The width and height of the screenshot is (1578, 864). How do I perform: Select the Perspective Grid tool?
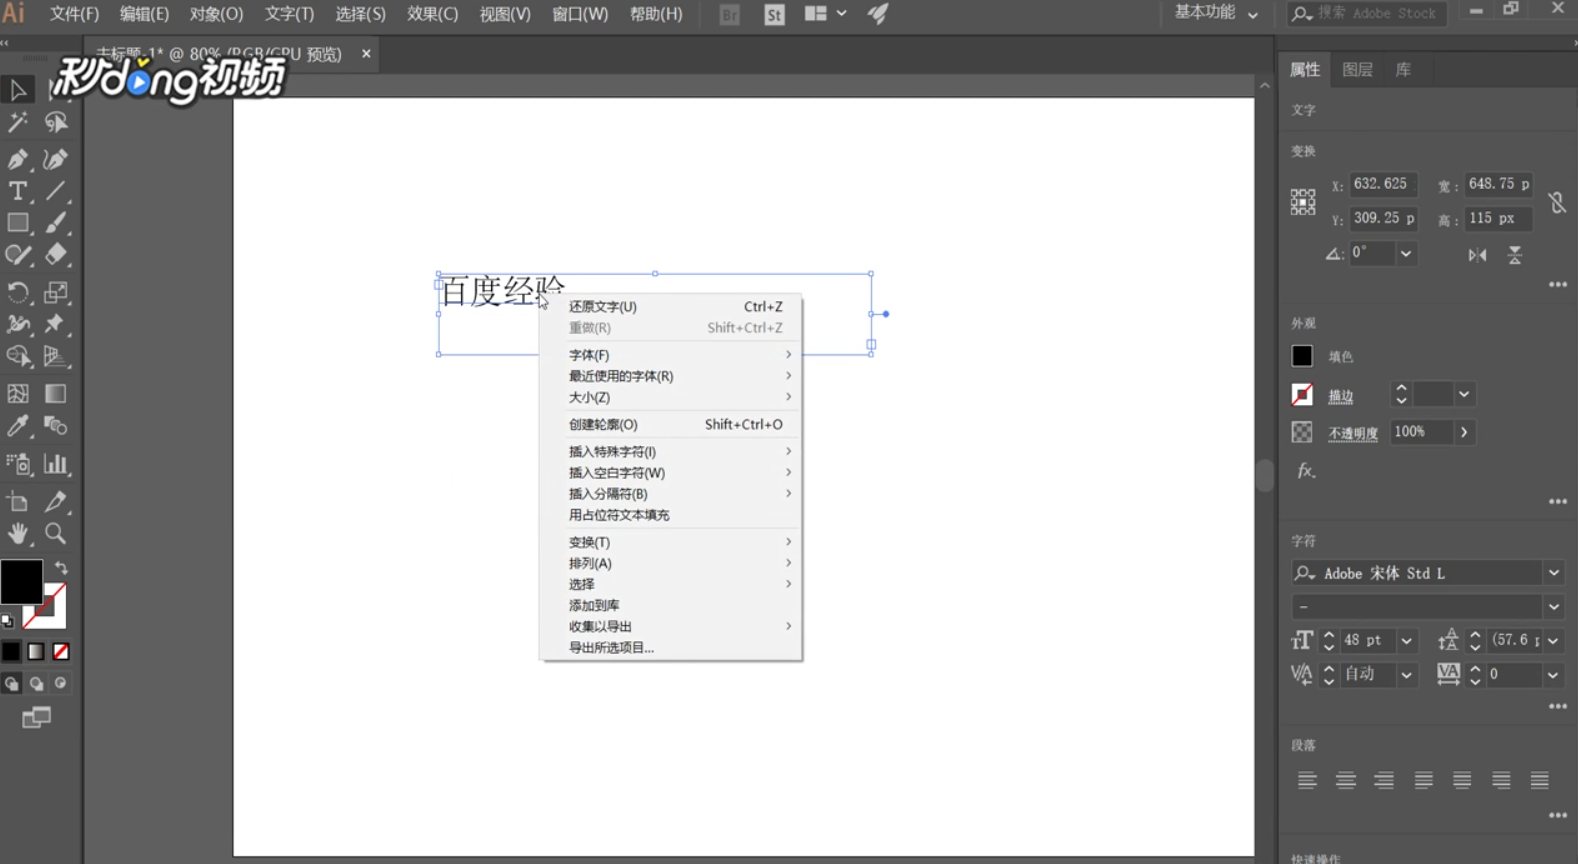(56, 356)
